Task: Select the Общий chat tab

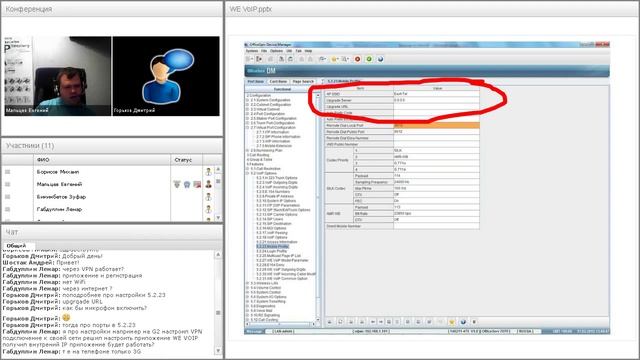Action: coord(16,246)
